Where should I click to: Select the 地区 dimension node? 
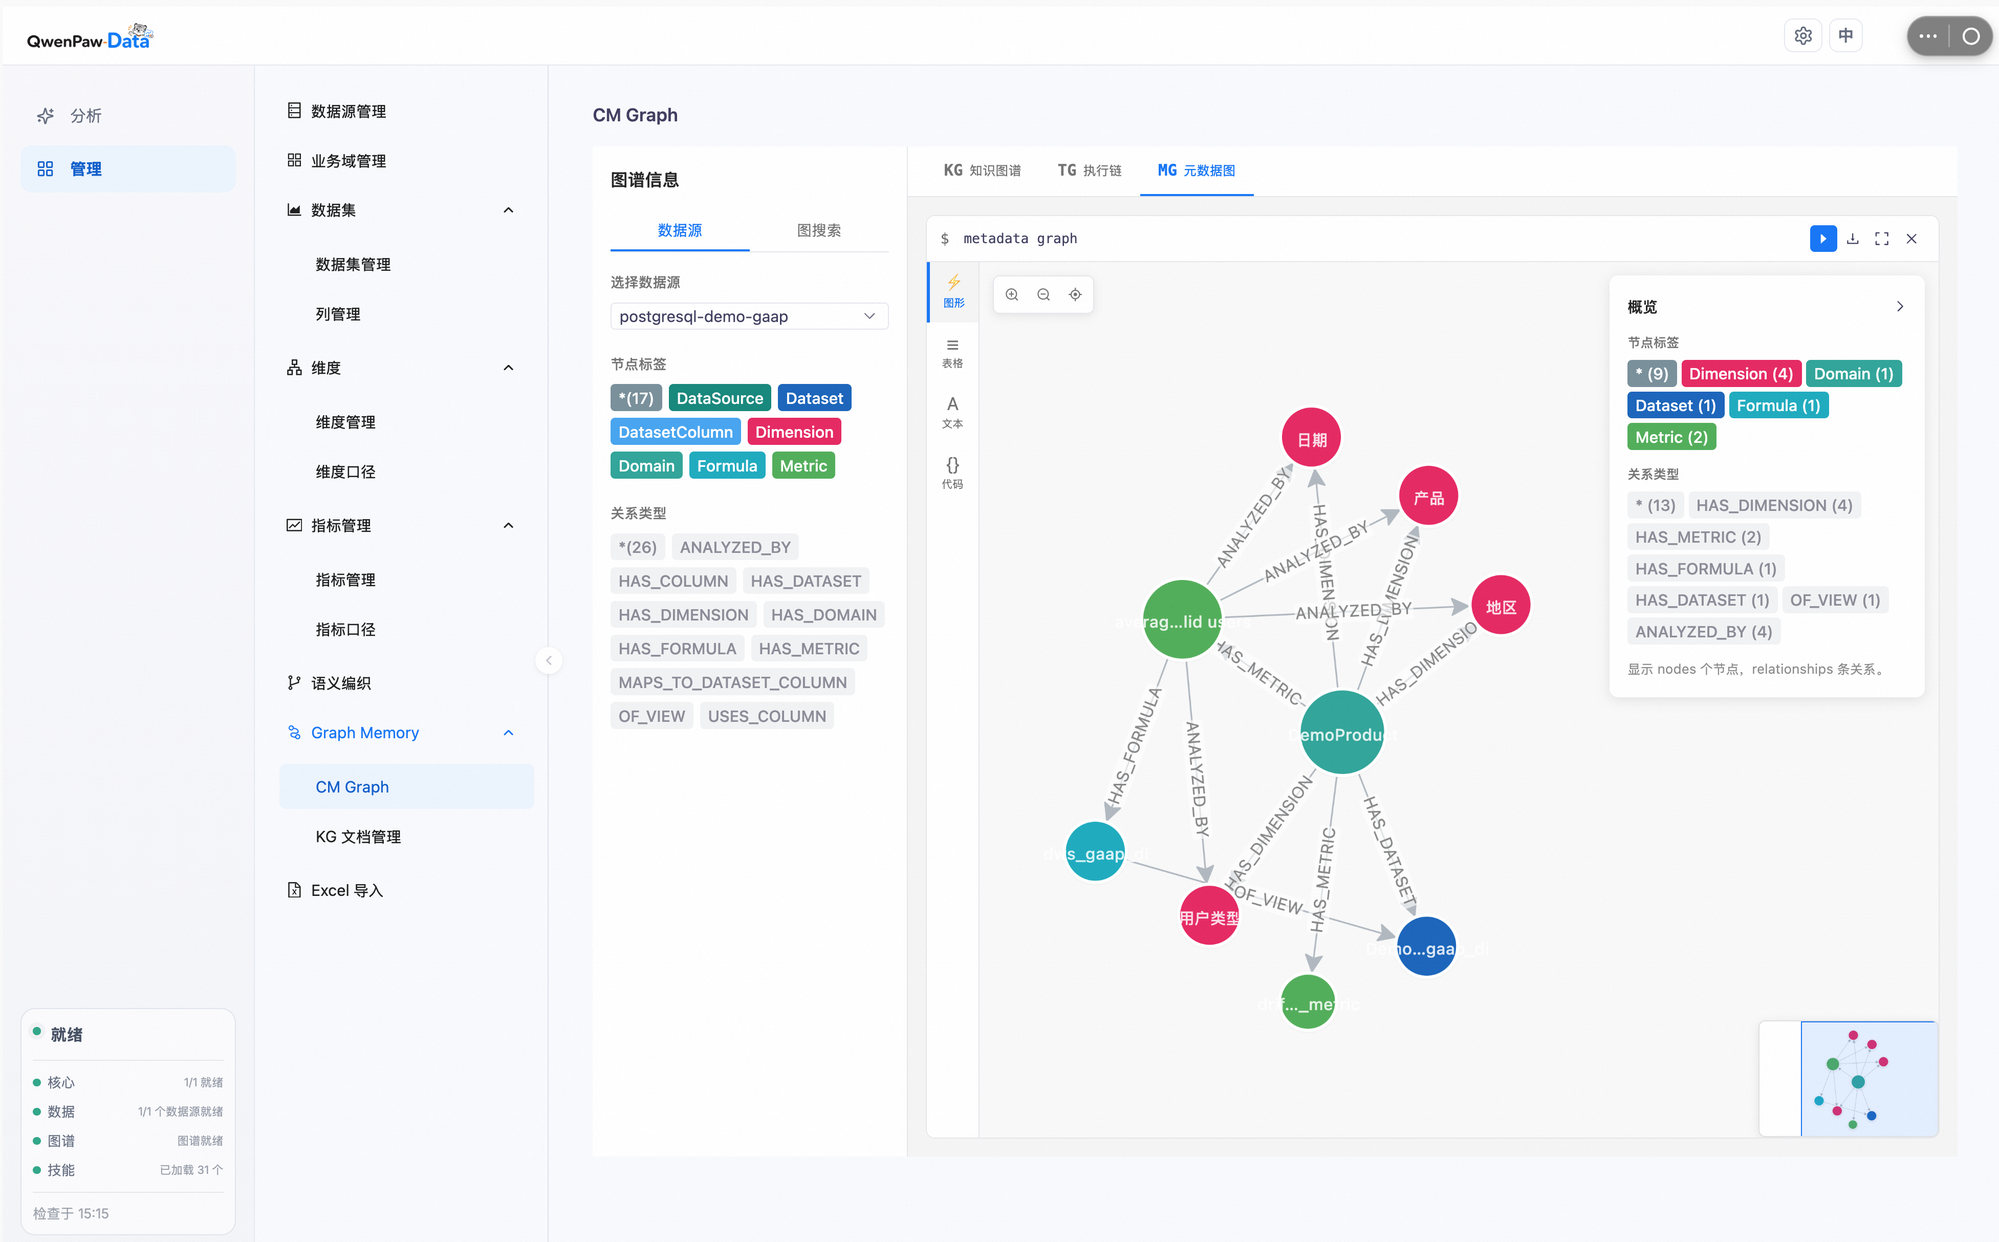click(x=1500, y=605)
